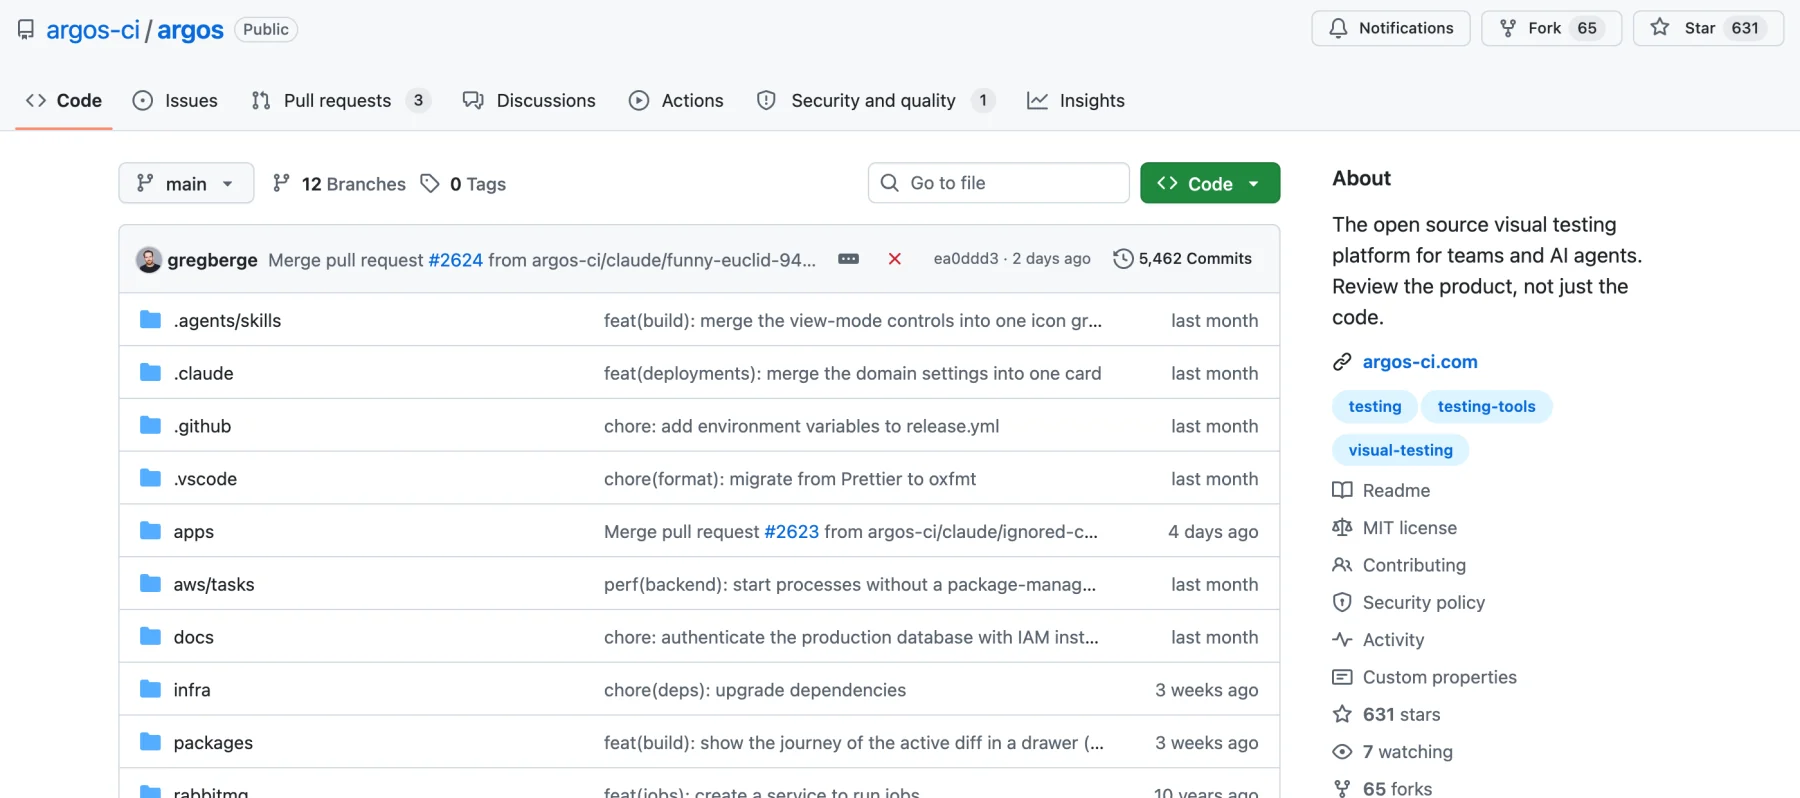This screenshot has height=798, width=1800.
Task: Go to the argos-ci organization link
Action: (x=93, y=30)
